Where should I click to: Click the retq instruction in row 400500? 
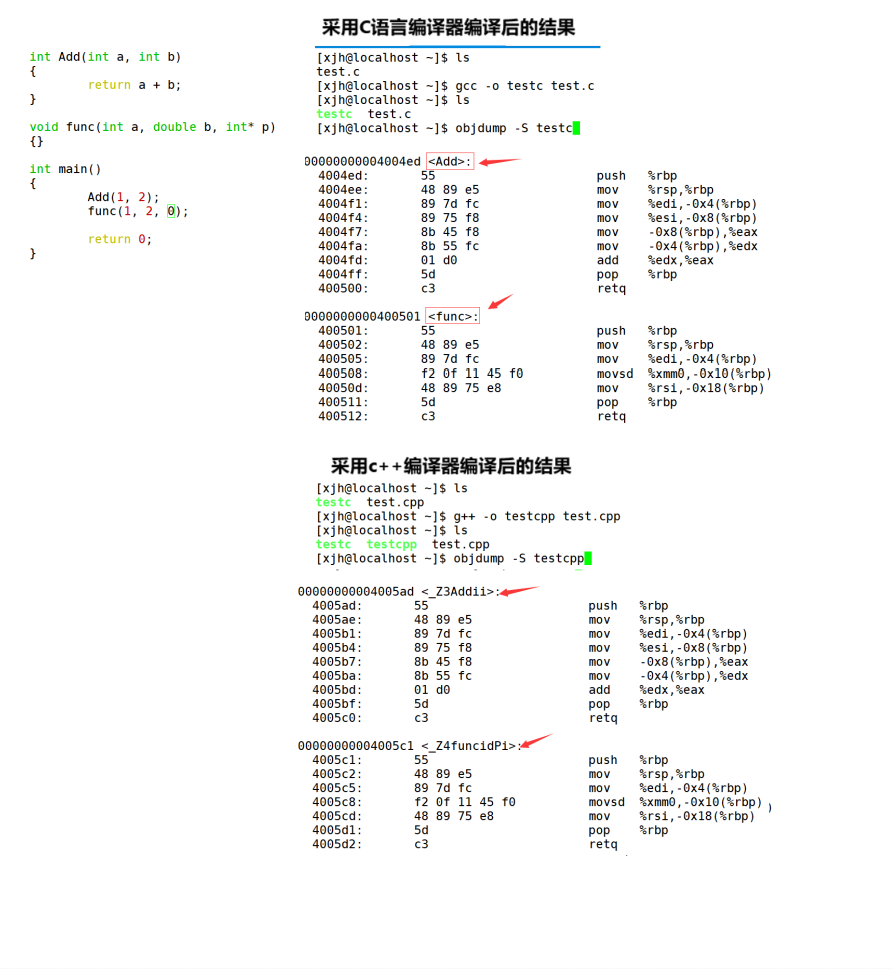(x=611, y=289)
